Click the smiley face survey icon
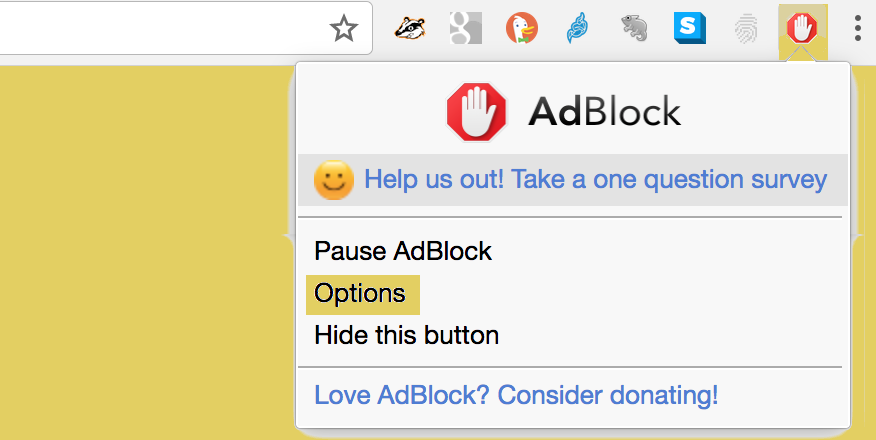This screenshot has height=440, width=876. pyautogui.click(x=333, y=180)
